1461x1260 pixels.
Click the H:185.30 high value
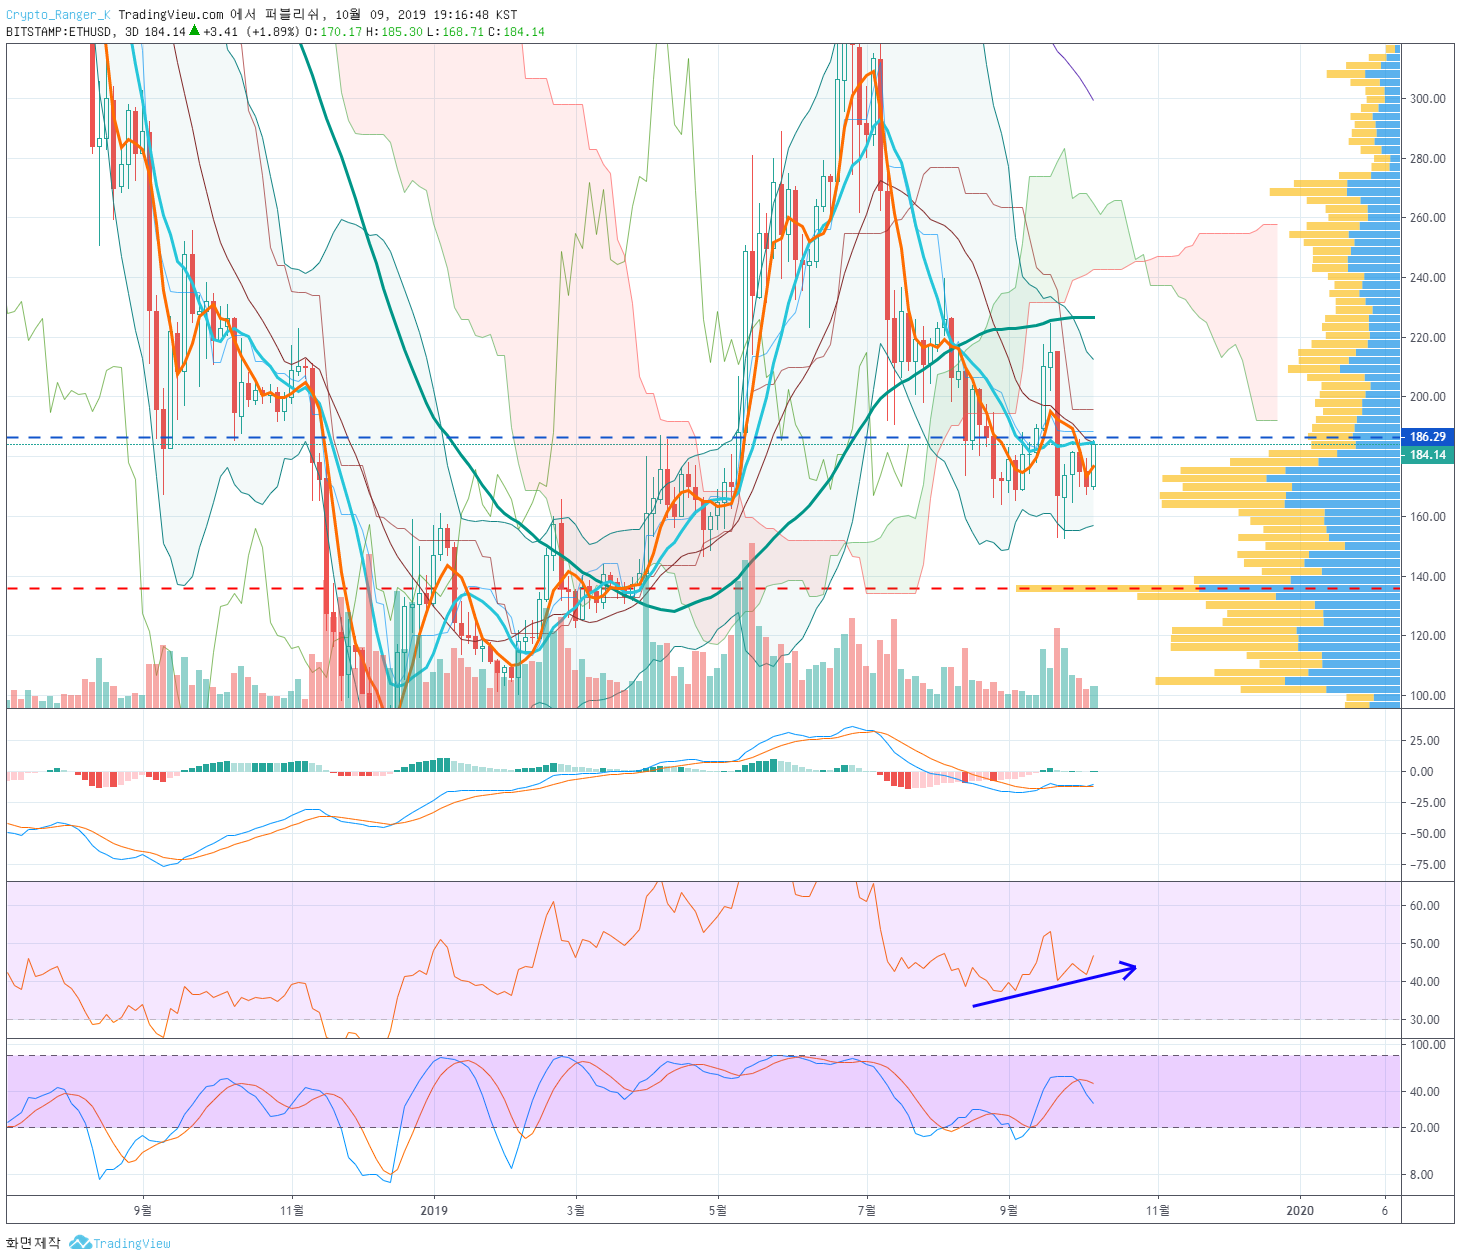[395, 32]
